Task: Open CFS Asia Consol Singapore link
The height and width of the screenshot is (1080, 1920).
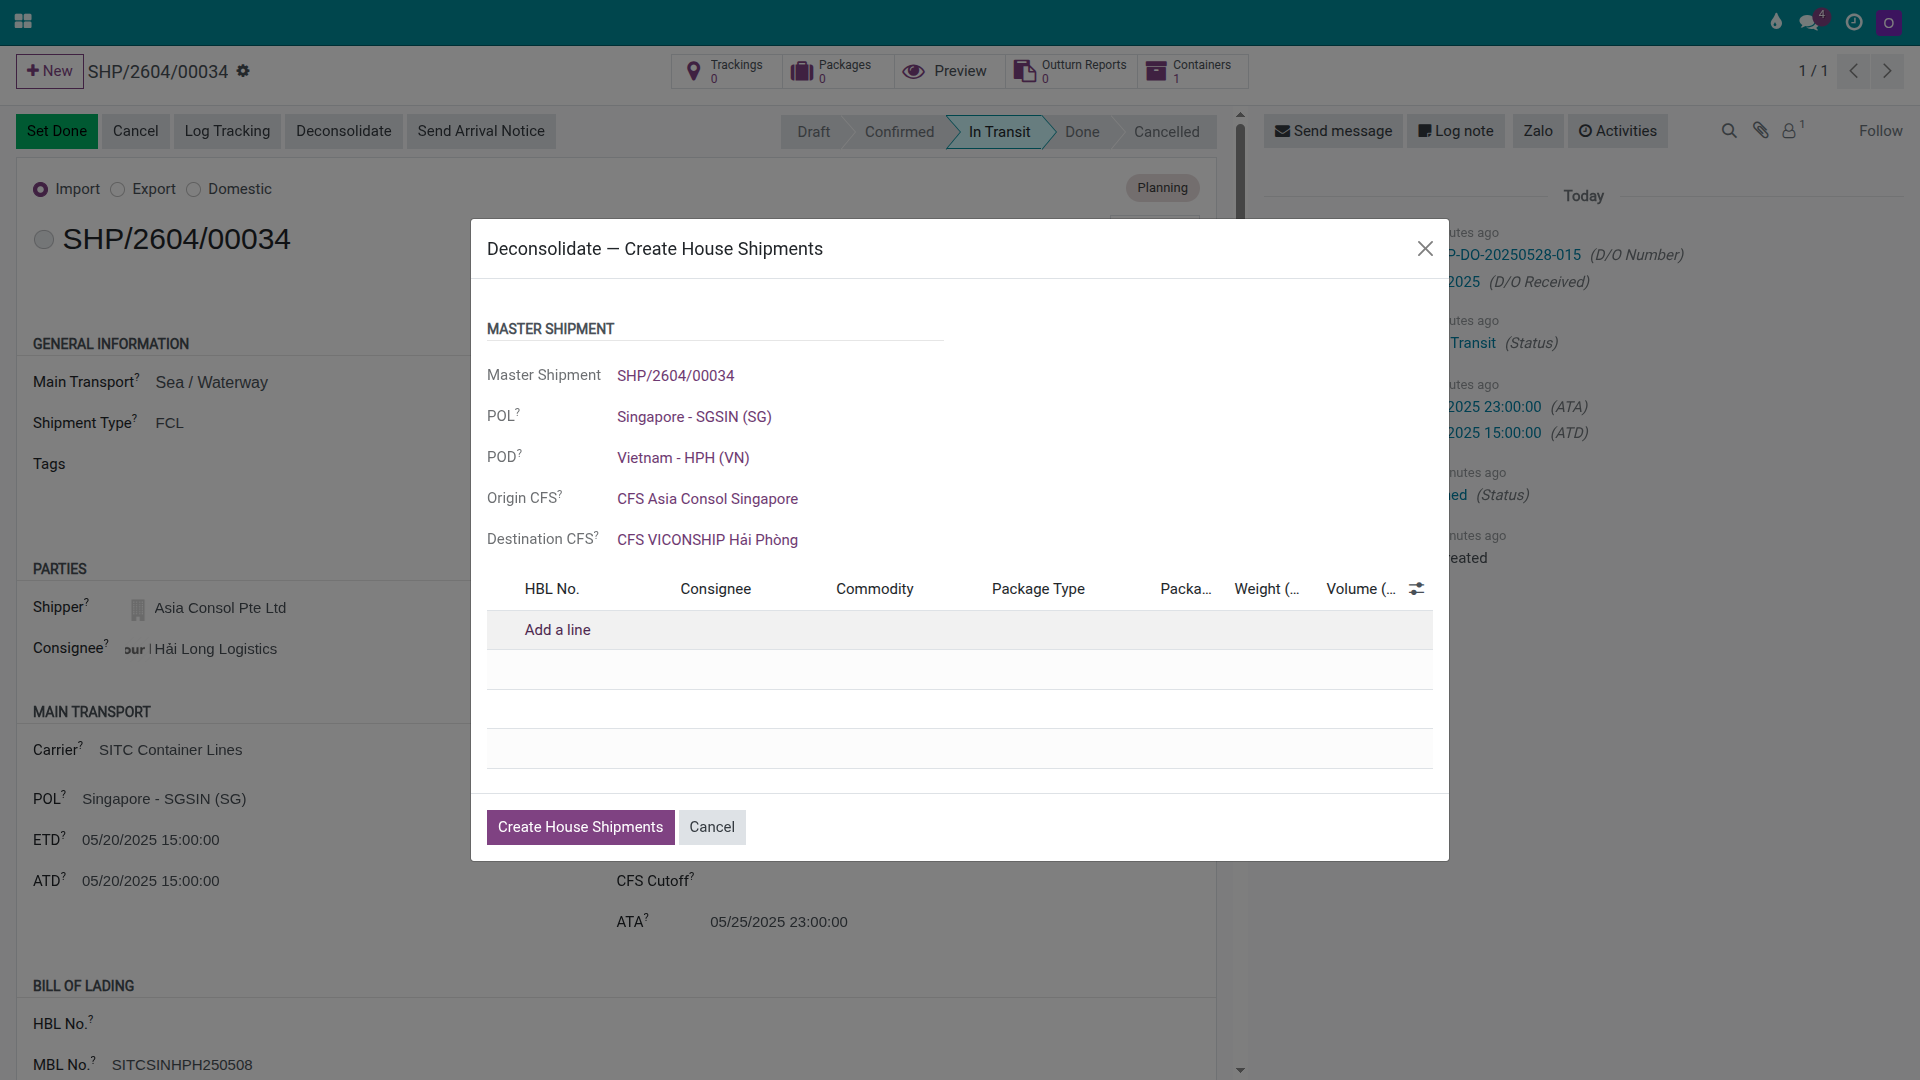Action: coord(707,499)
